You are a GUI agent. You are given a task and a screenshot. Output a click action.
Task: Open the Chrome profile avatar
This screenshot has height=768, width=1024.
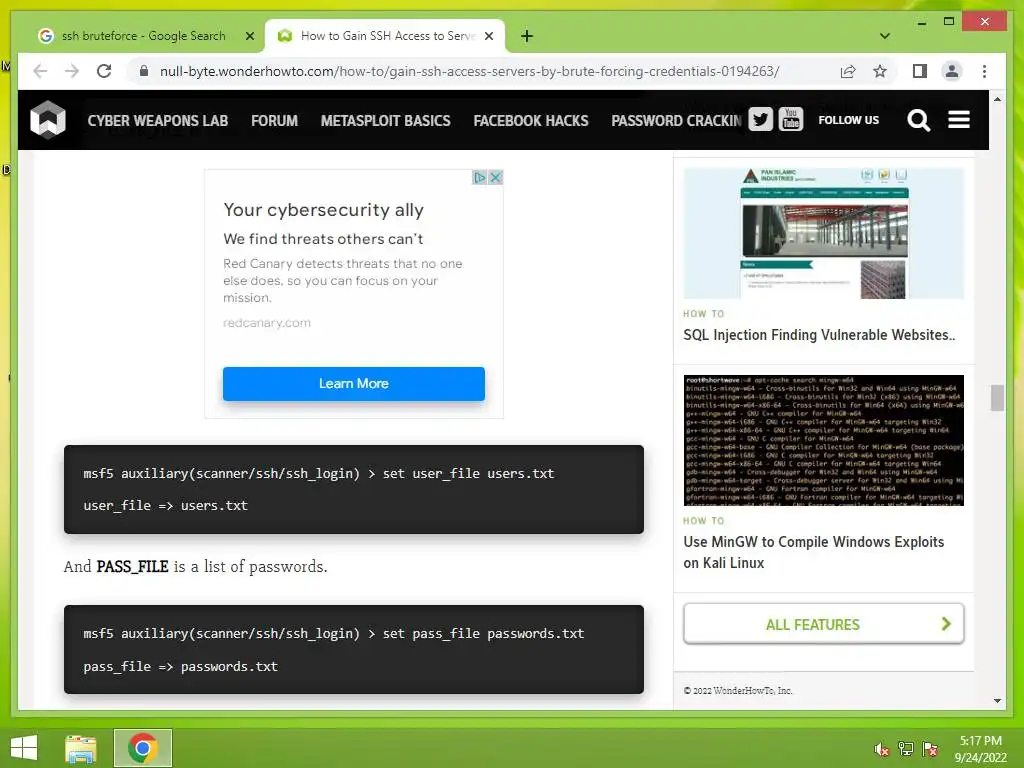[952, 71]
